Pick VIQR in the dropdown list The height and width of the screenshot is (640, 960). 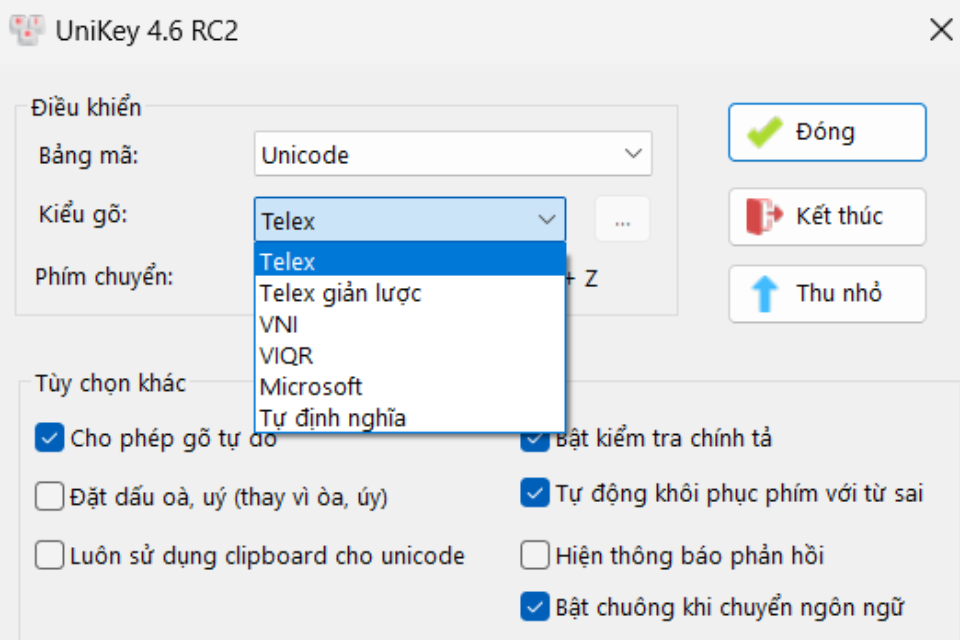pyautogui.click(x=286, y=356)
